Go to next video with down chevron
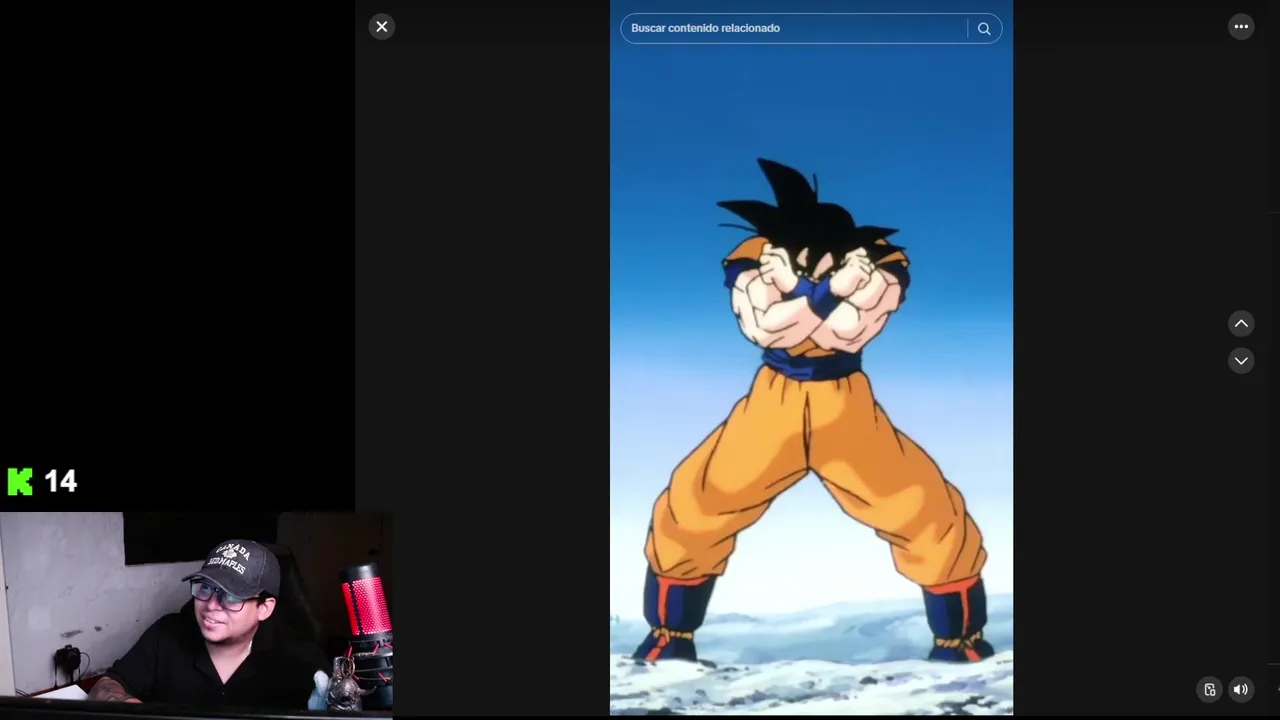The width and height of the screenshot is (1280, 720). [x=1241, y=361]
